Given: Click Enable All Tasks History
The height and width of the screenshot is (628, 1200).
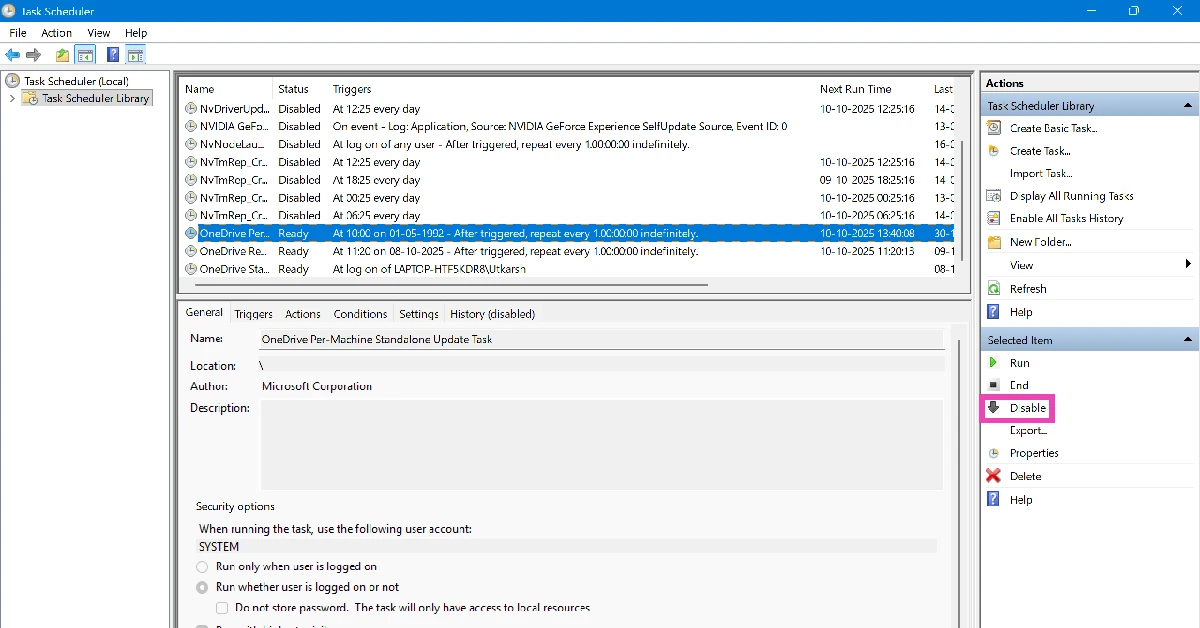Looking at the screenshot, I should pos(1066,218).
